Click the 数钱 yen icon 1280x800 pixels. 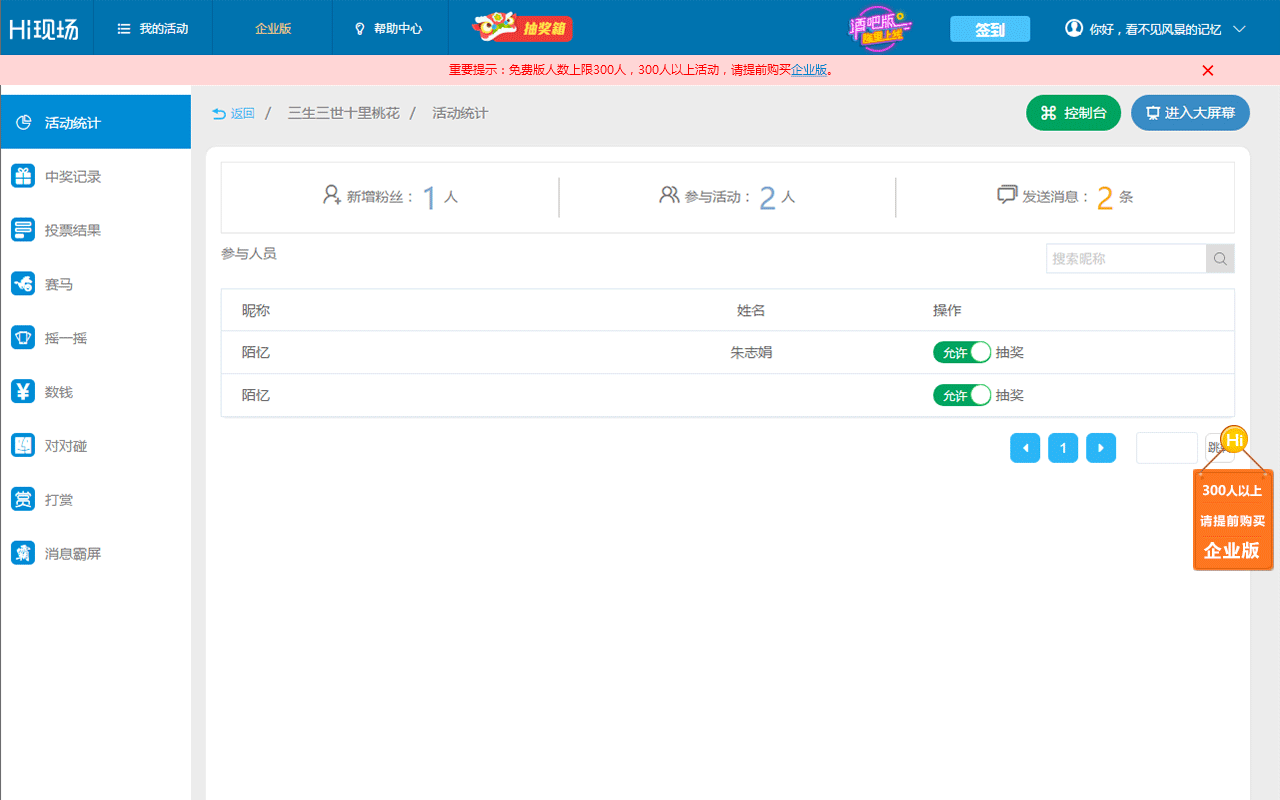point(23,392)
